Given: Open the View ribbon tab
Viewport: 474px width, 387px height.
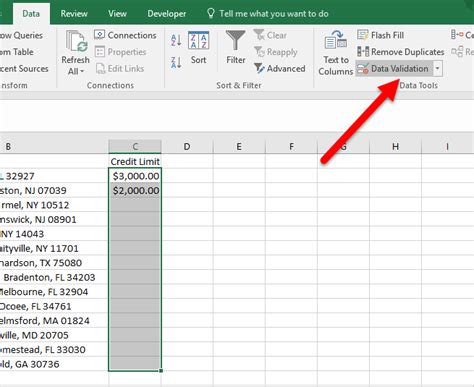Looking at the screenshot, I should click(117, 14).
